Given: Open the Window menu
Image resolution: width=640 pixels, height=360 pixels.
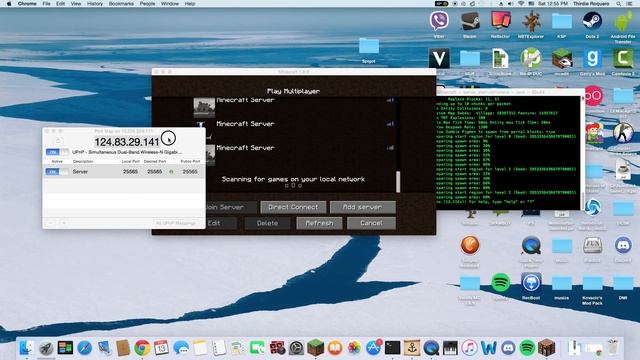Looking at the screenshot, I should click(170, 4).
